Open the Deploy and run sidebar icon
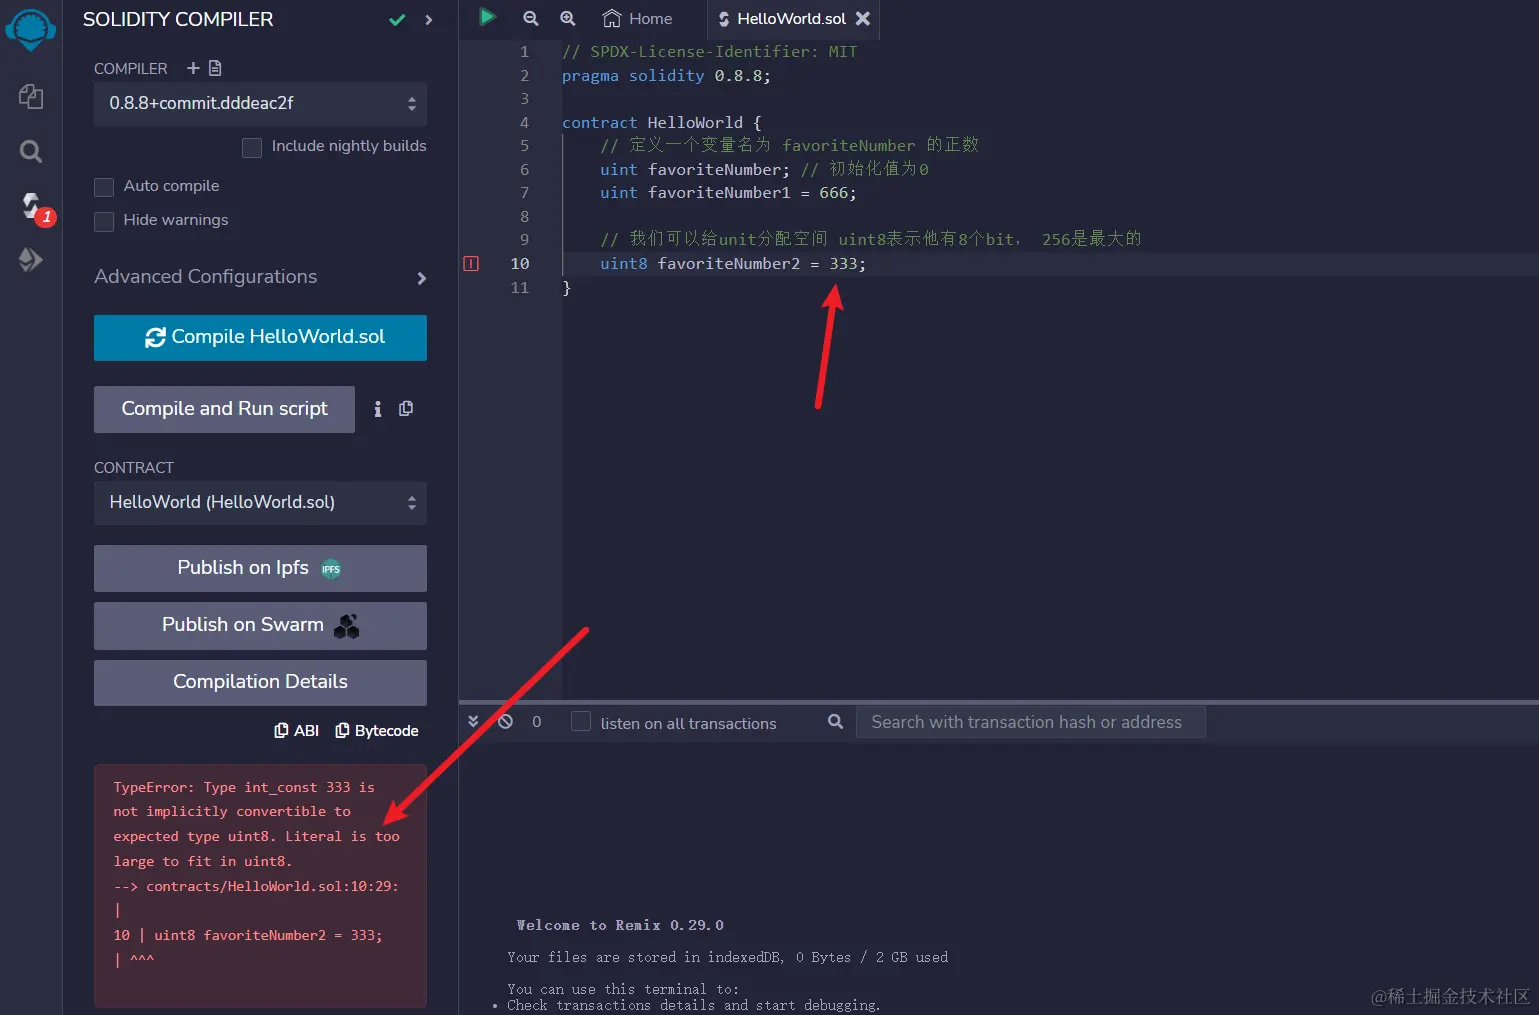Screen dimensions: 1539x1015 tap(31, 260)
